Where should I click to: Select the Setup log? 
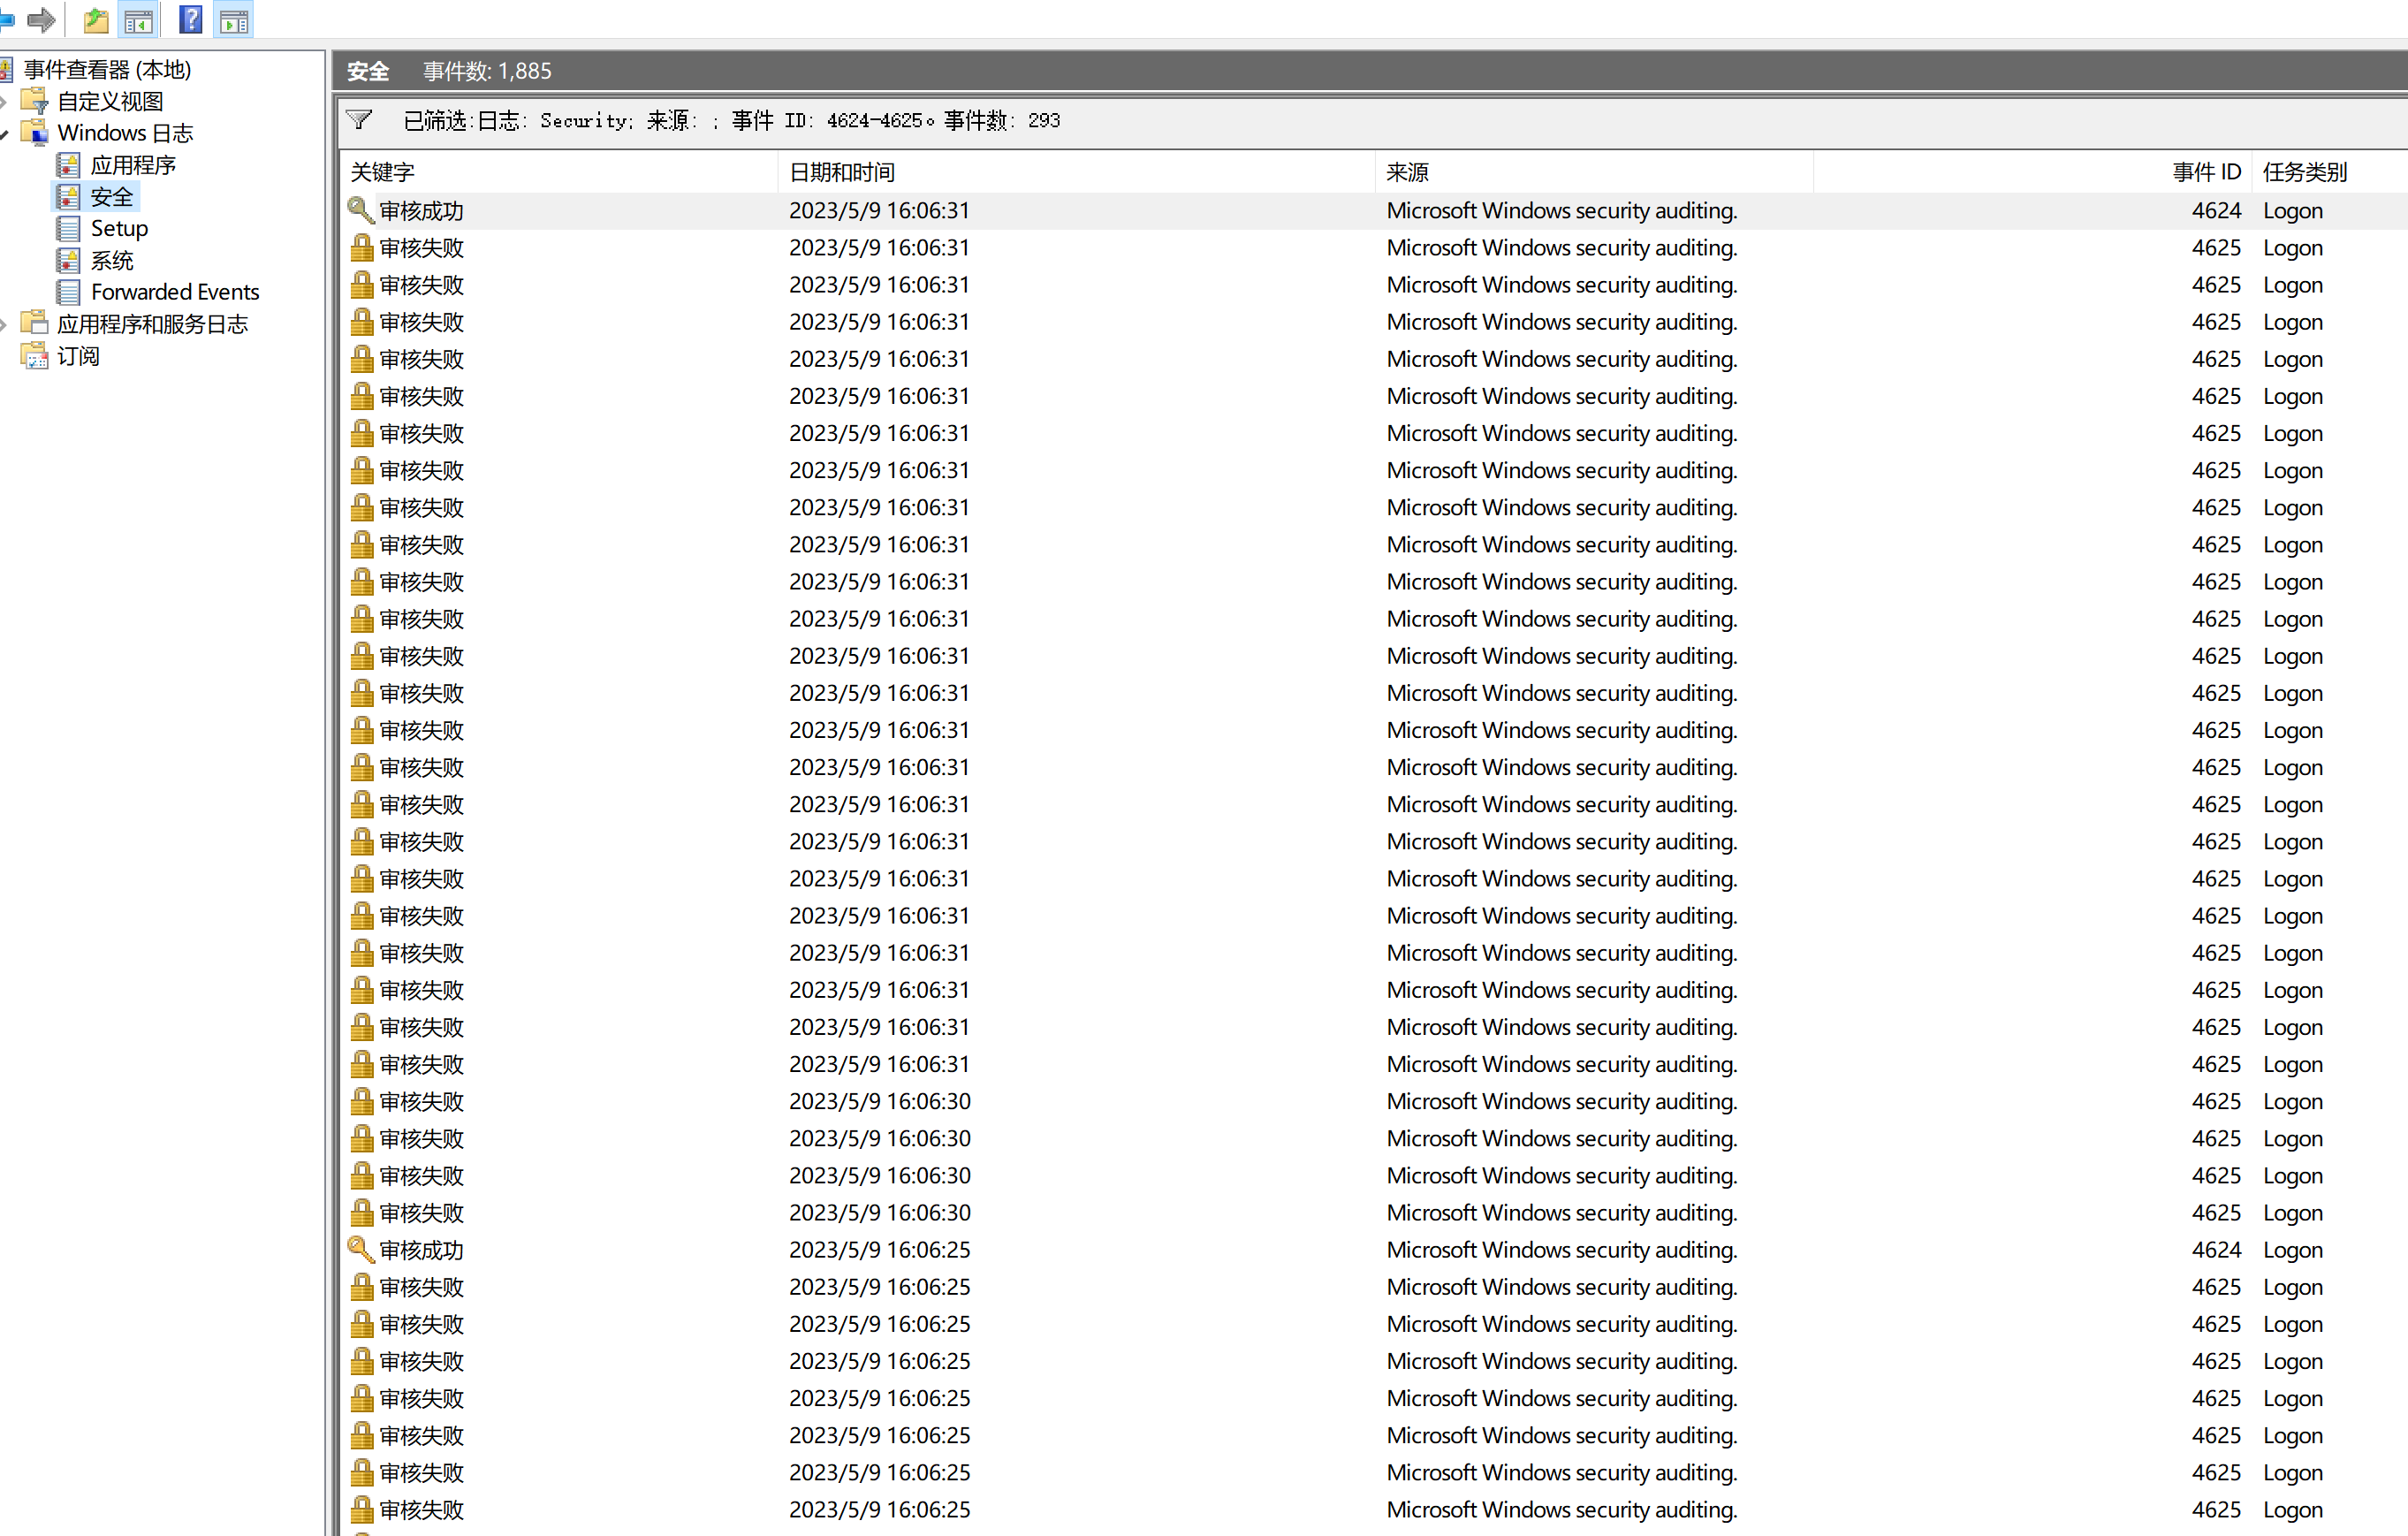pos(119,228)
